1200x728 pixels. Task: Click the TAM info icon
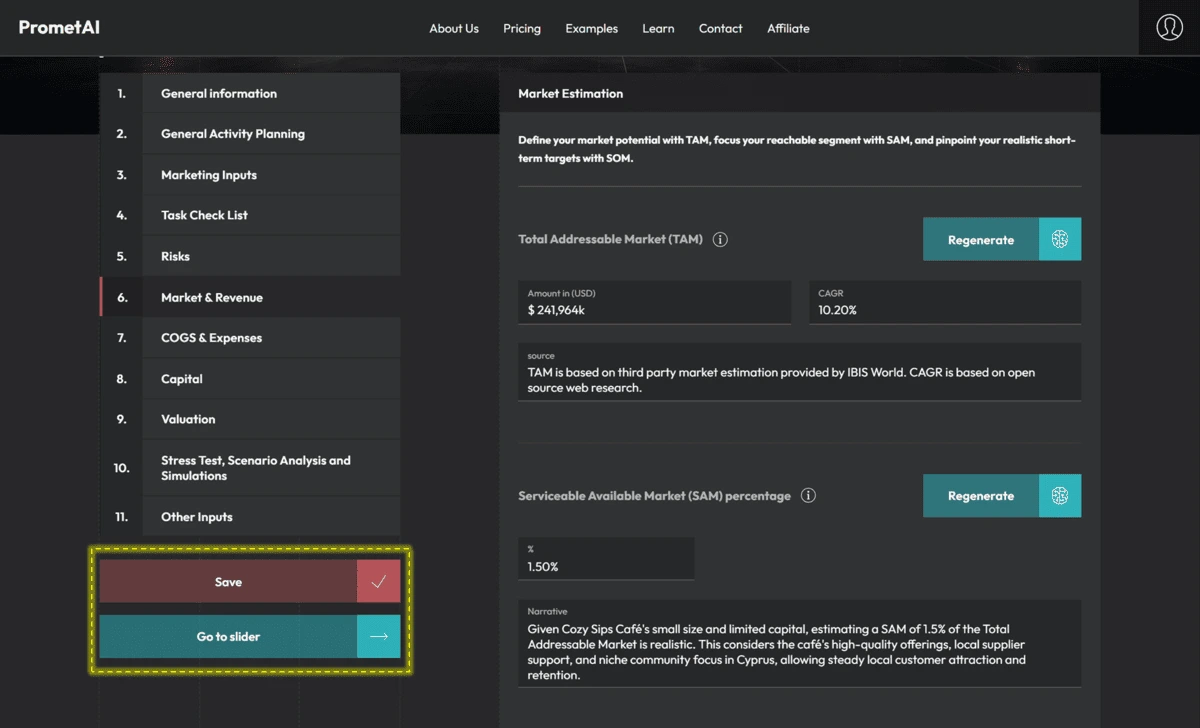click(720, 240)
